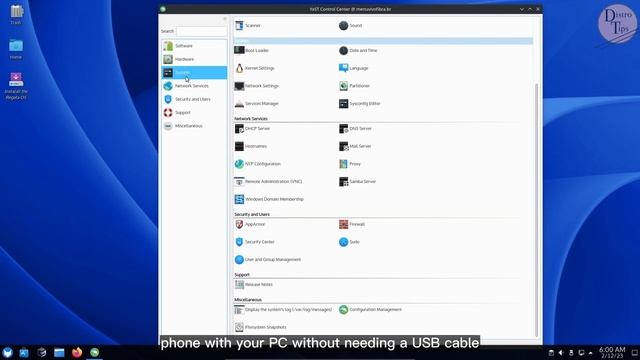
Task: Open Mail Server configuration
Action: coord(355,146)
